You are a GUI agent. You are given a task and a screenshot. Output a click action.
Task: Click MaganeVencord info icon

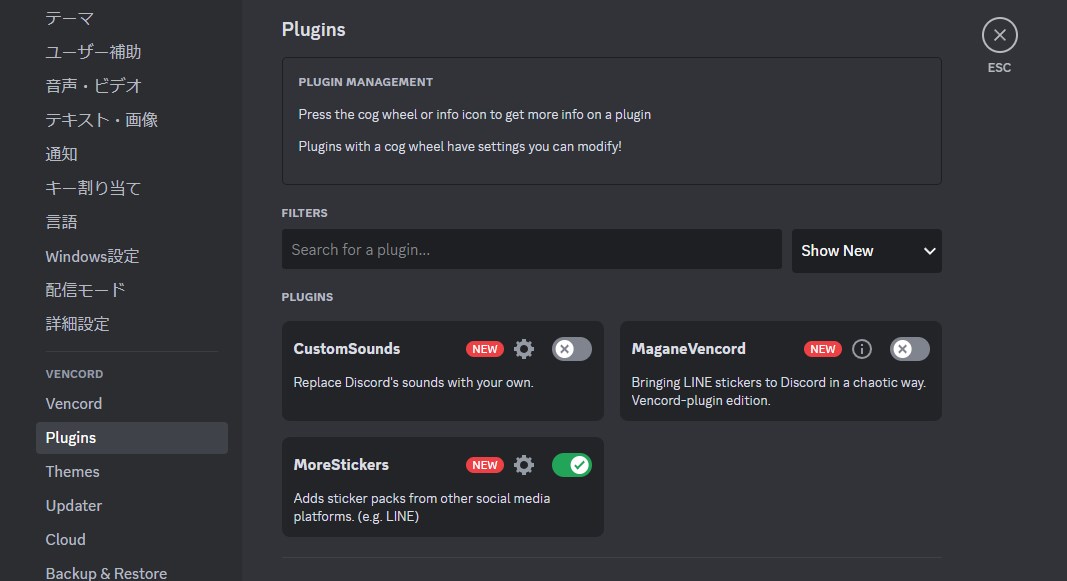click(862, 349)
